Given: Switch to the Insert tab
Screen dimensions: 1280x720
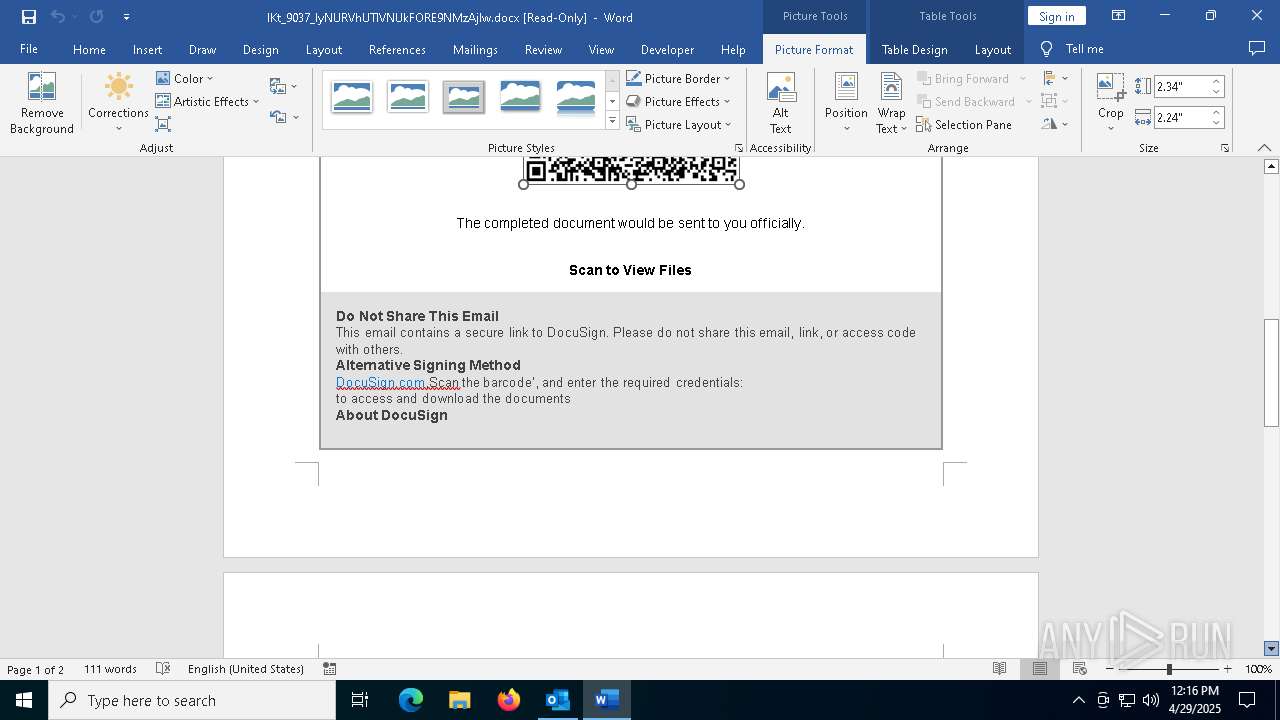Looking at the screenshot, I should coord(147,49).
